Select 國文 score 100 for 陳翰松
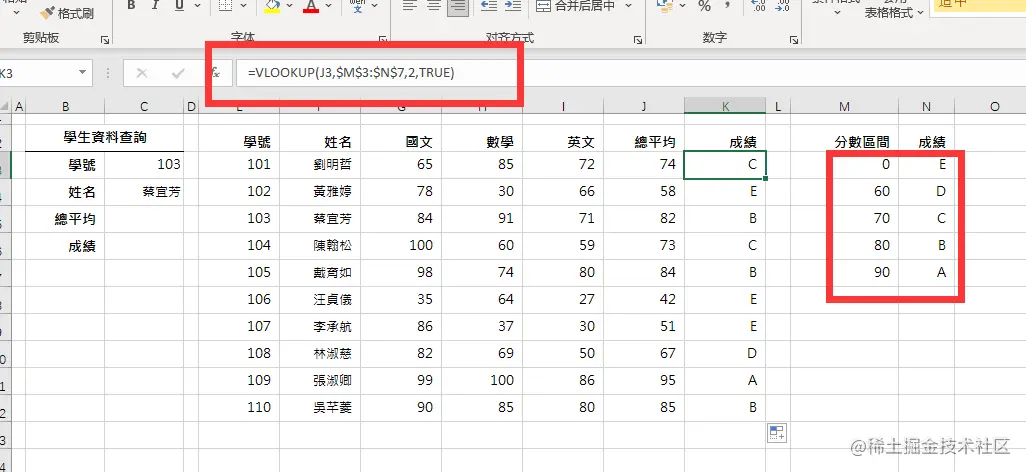This screenshot has height=472, width=1026. click(400, 245)
